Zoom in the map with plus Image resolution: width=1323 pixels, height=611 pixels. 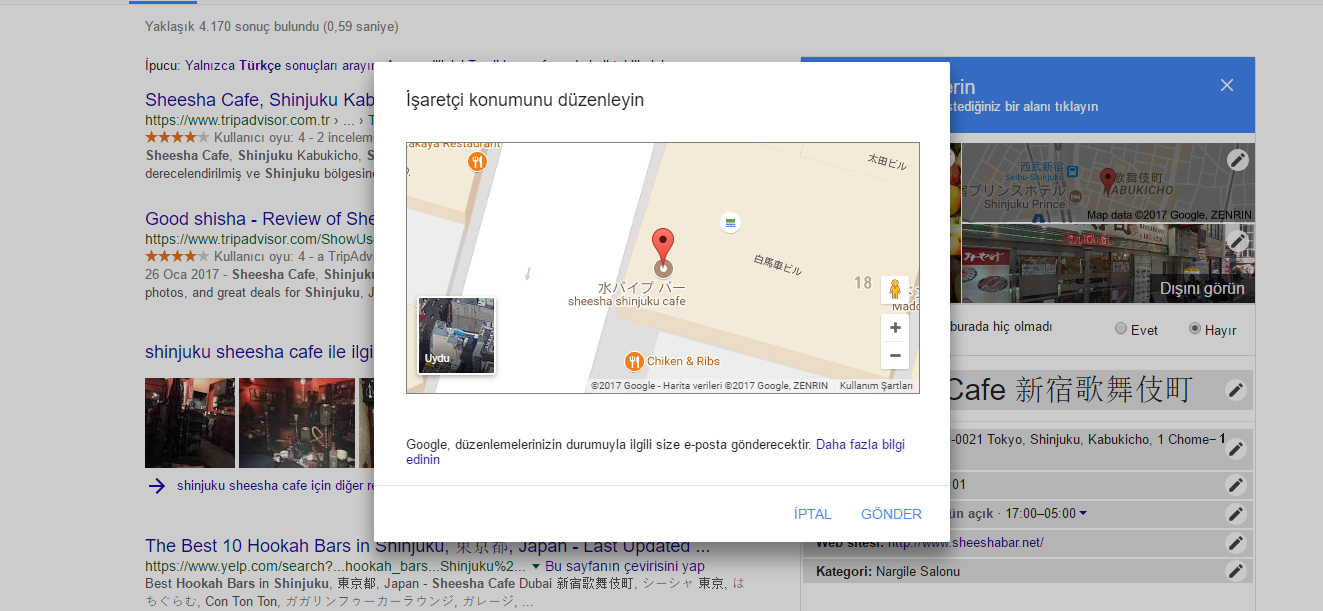[x=895, y=328]
